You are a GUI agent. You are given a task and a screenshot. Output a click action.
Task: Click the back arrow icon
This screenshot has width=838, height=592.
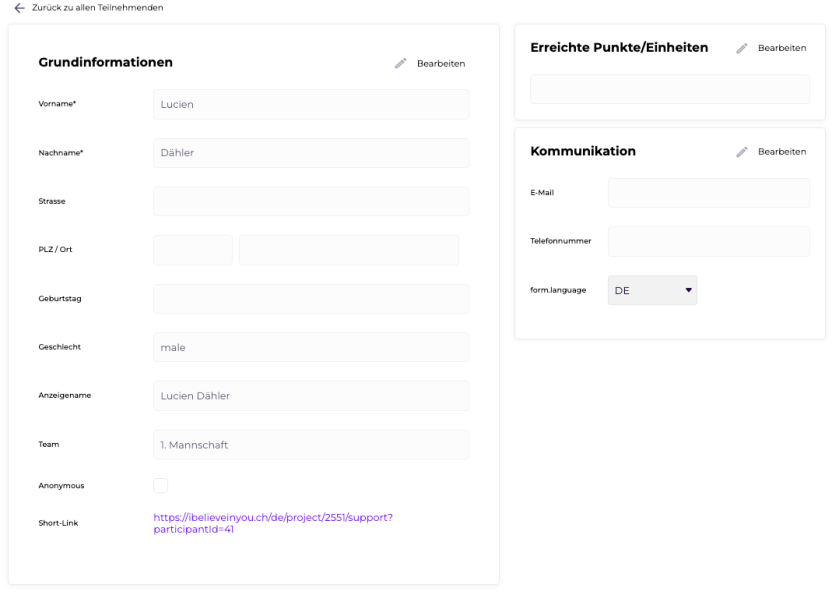coord(19,8)
